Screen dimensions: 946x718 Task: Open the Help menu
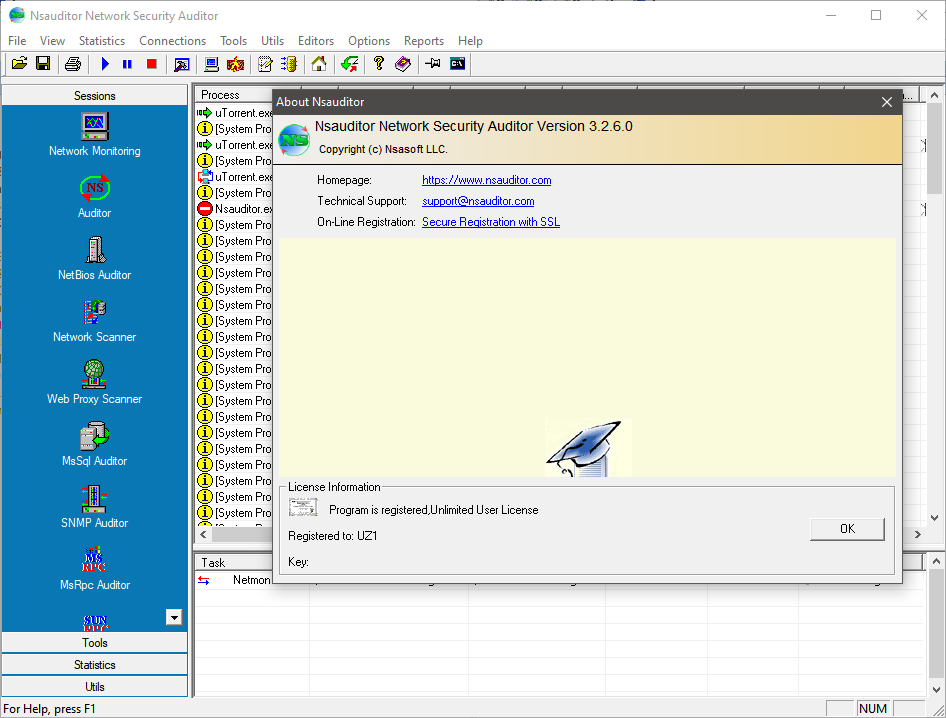[x=470, y=40]
